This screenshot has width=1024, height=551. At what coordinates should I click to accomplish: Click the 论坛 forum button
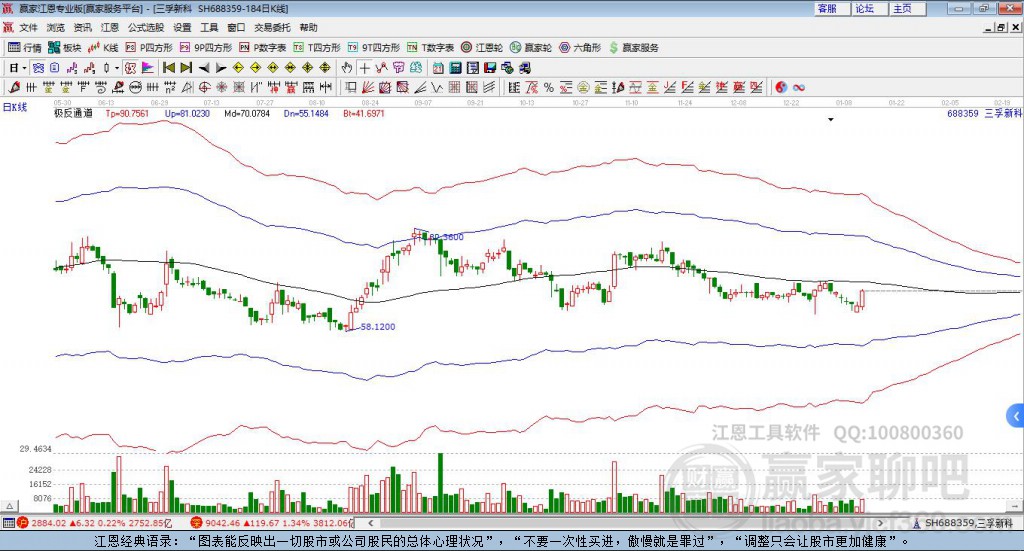tap(869, 8)
